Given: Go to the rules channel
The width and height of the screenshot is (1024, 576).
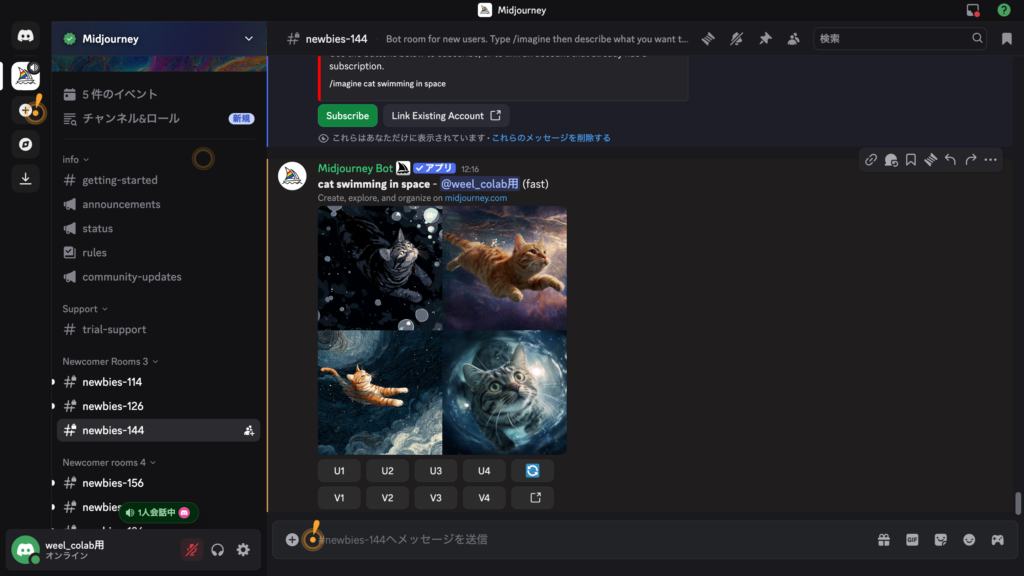Looking at the screenshot, I should tap(158, 253).
